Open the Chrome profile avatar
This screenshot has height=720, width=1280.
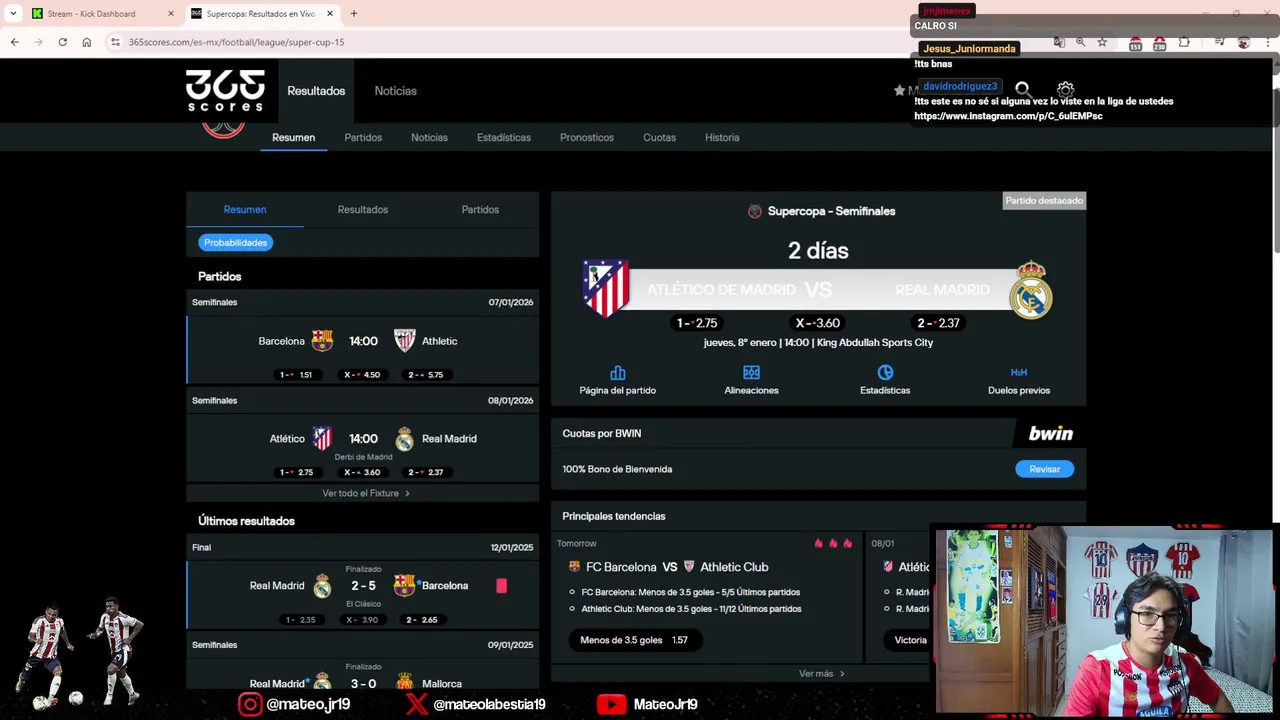click(x=1244, y=42)
